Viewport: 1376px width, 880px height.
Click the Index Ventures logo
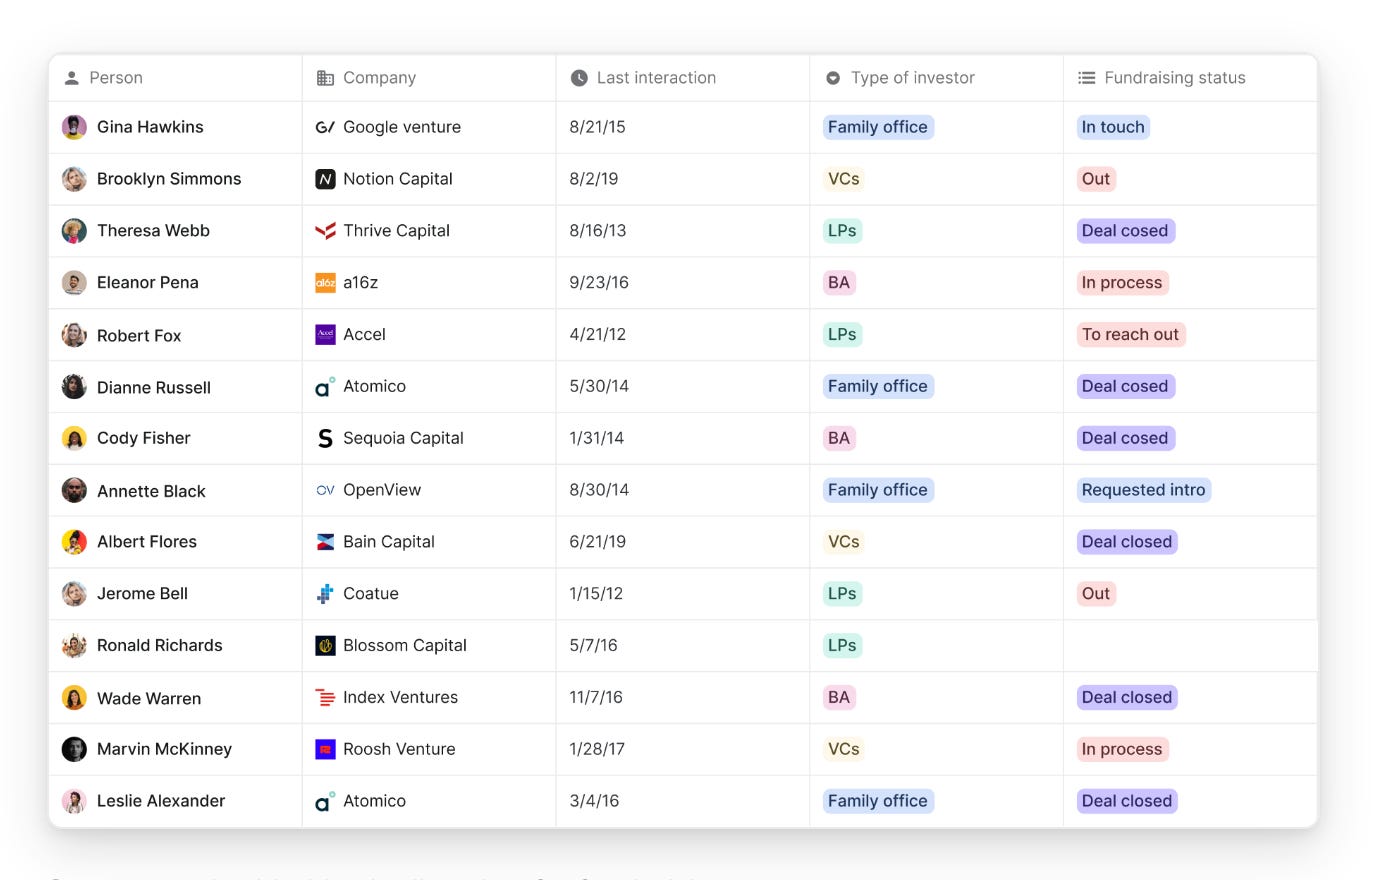[x=325, y=698]
